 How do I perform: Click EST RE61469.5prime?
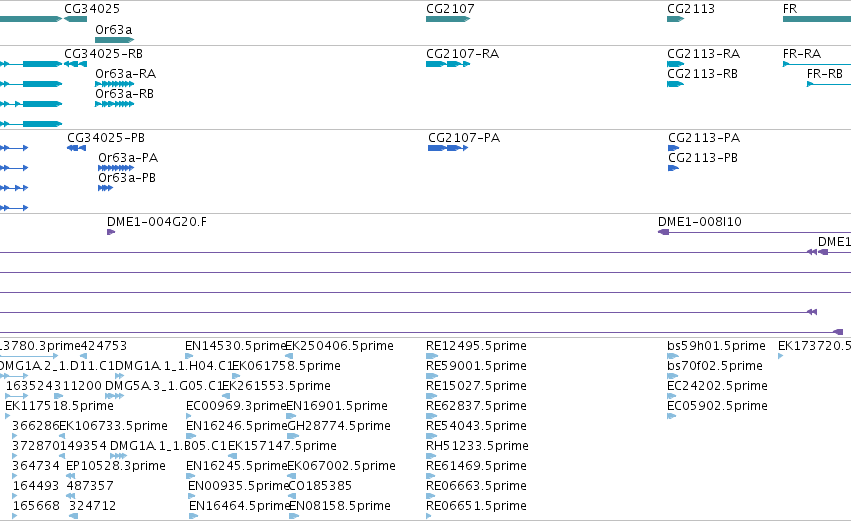click(x=476, y=466)
